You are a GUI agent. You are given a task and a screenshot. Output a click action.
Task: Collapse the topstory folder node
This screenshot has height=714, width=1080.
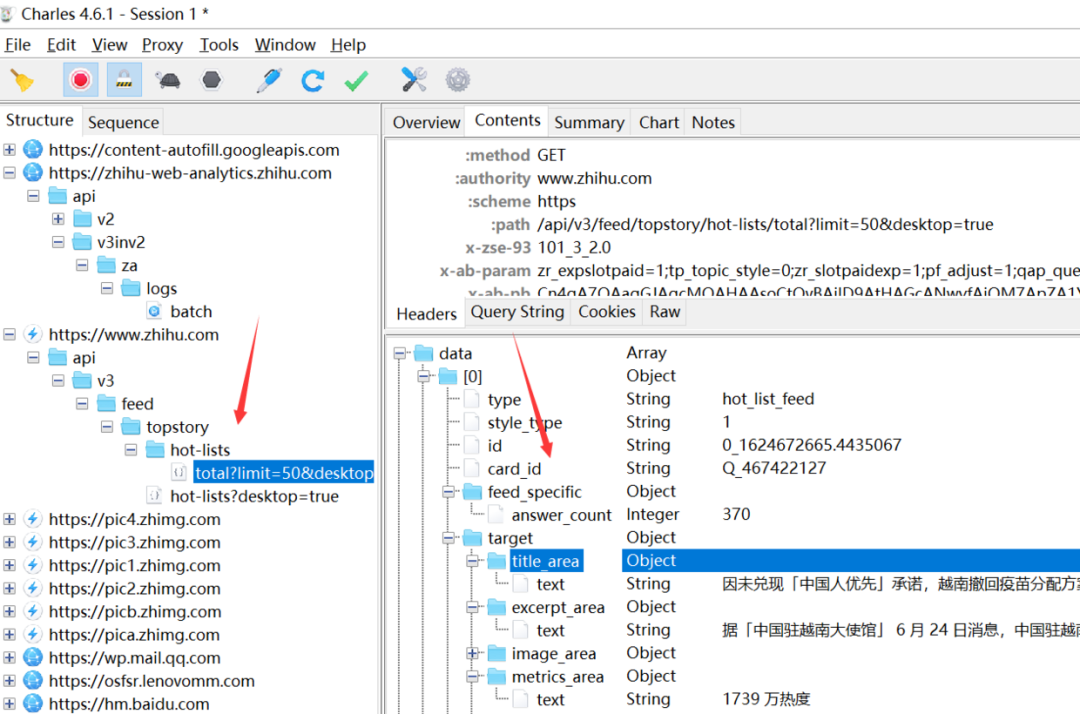point(107,427)
